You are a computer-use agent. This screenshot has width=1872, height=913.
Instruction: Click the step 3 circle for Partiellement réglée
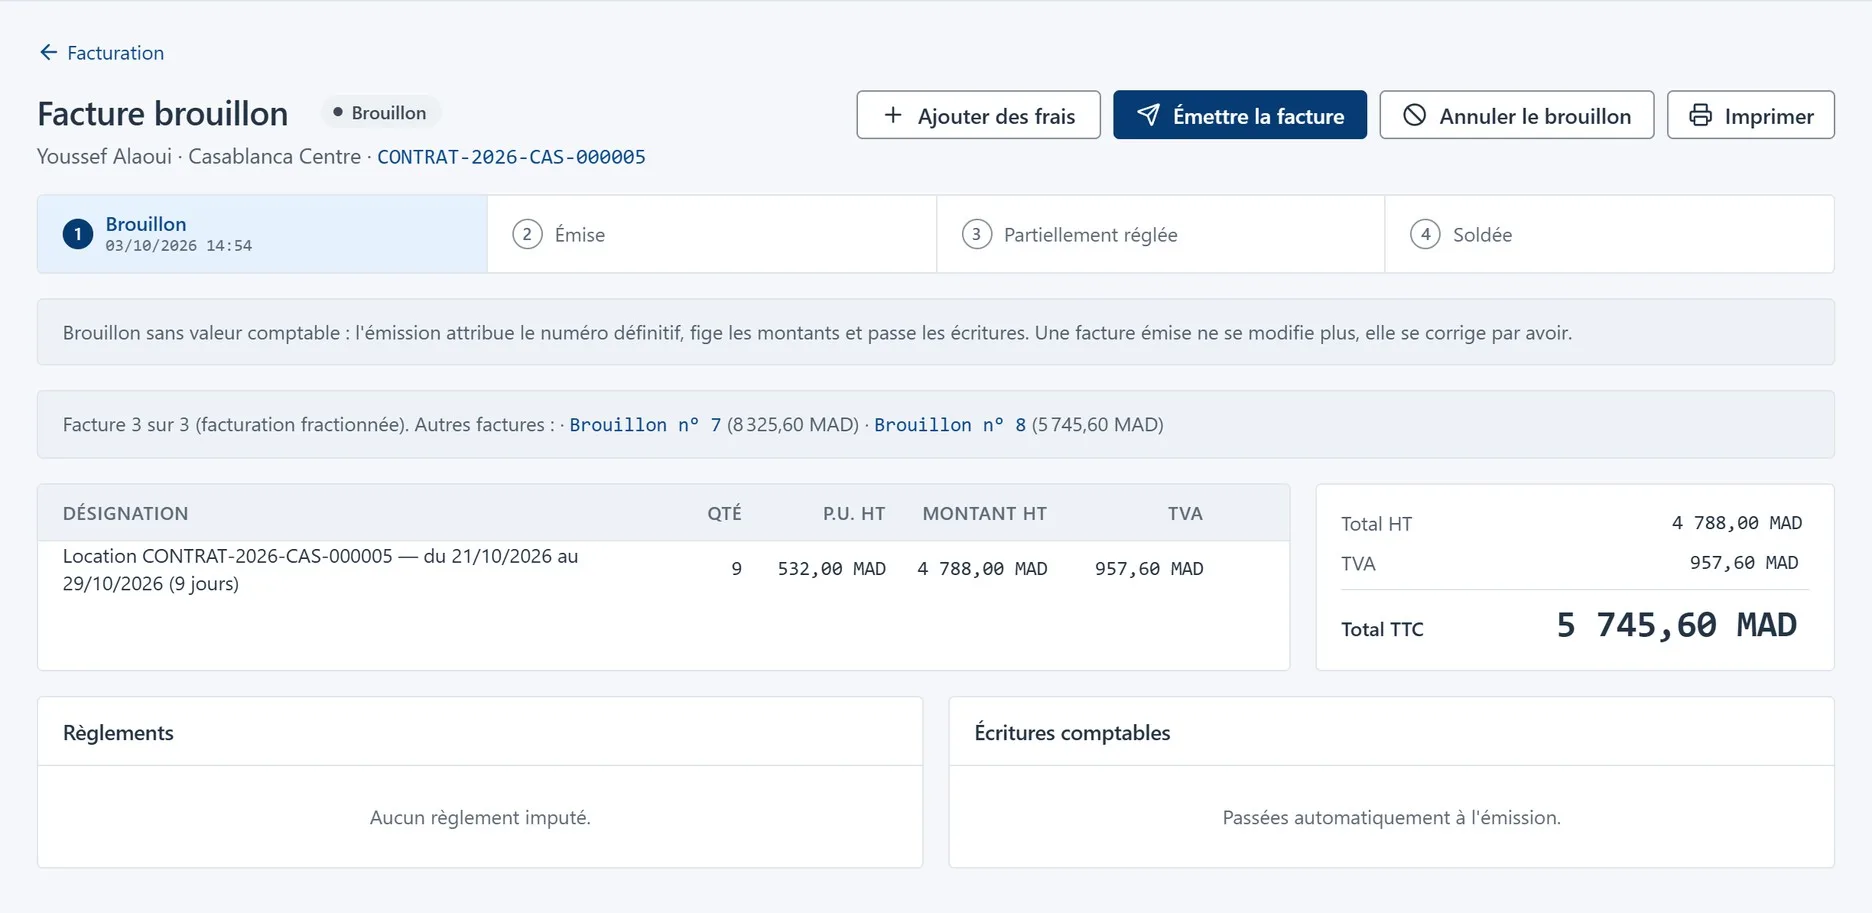pos(976,234)
